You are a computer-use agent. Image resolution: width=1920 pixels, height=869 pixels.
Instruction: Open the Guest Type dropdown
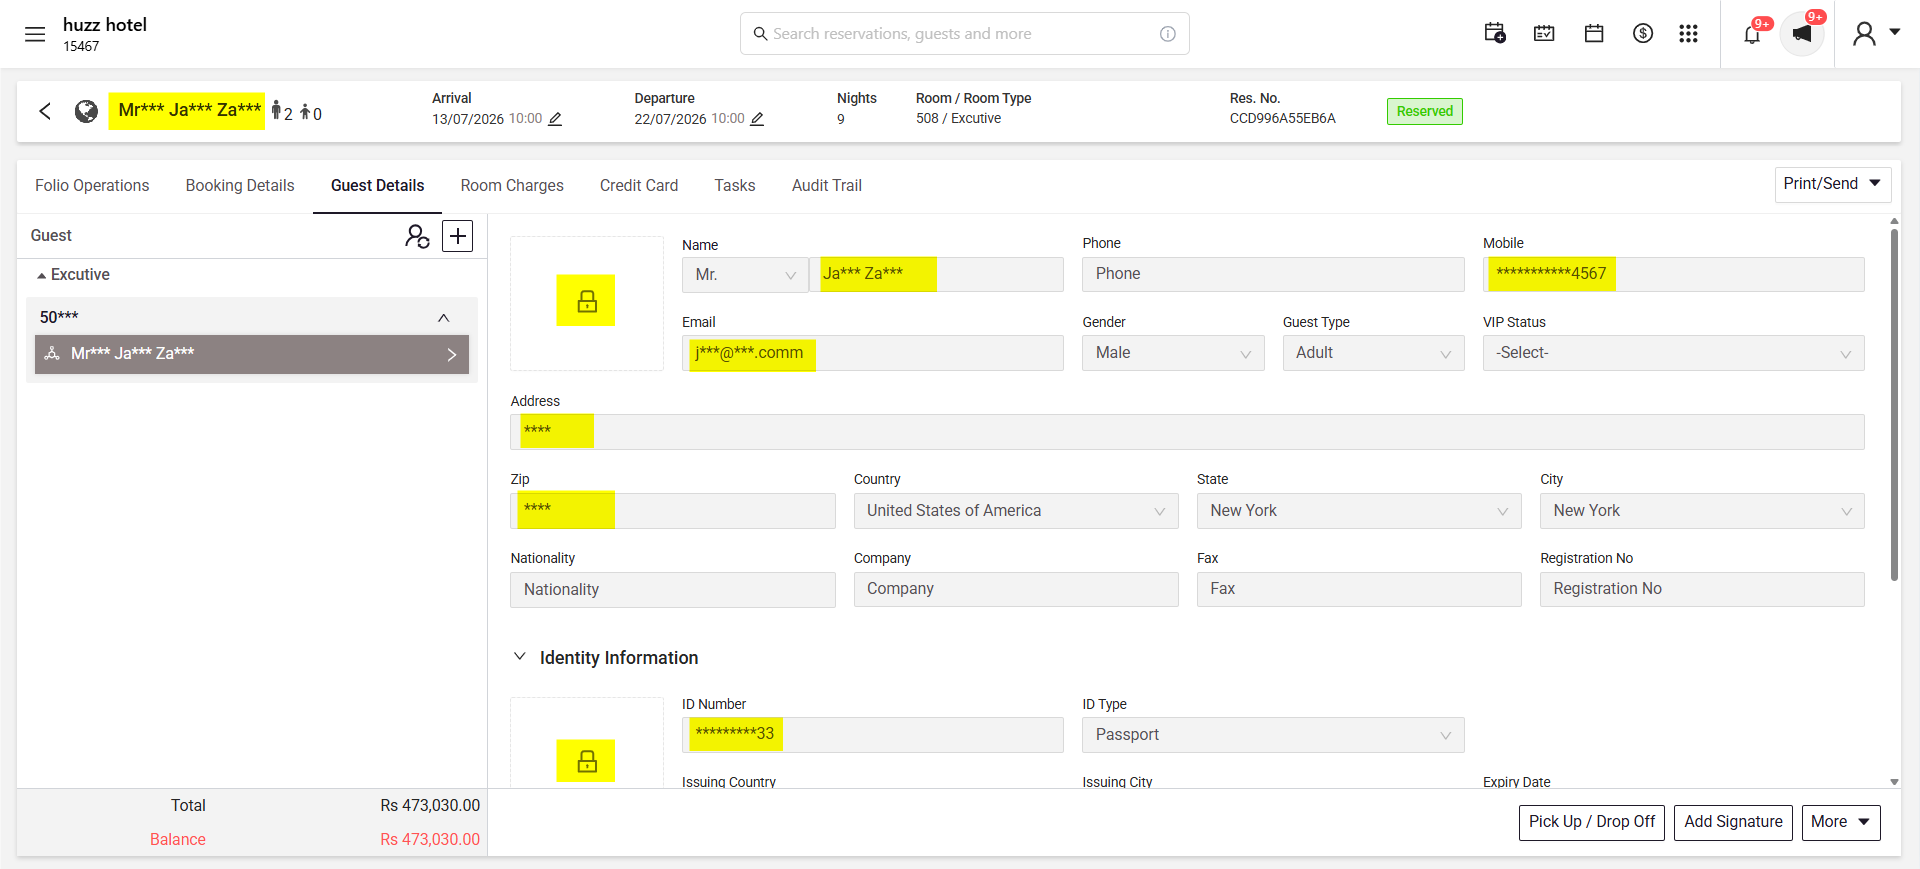[1374, 353]
